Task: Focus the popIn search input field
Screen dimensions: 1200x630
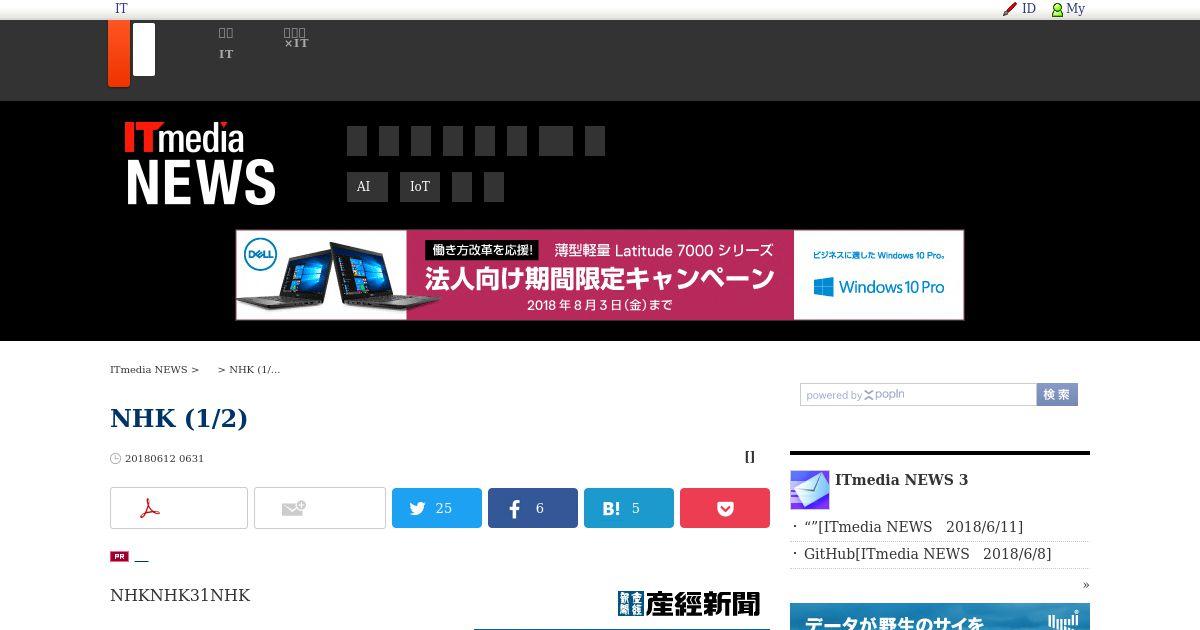Action: tap(918, 395)
